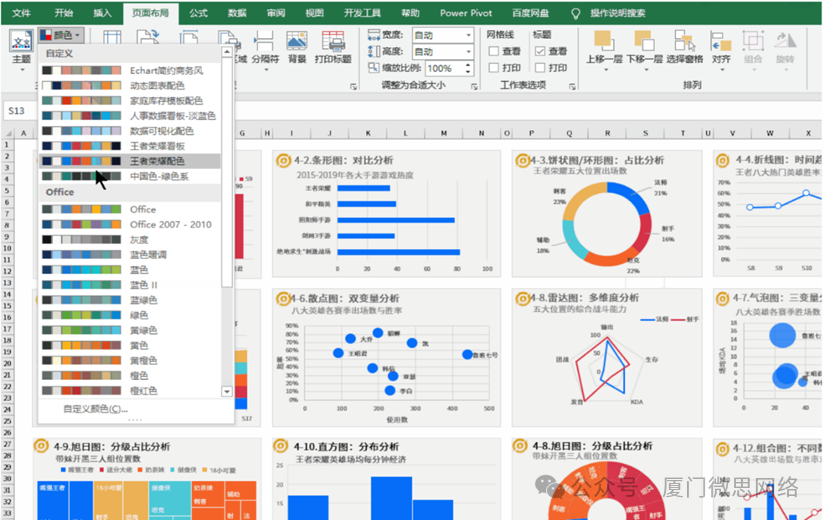Select 中国色-绿色系 color scheme

point(130,176)
